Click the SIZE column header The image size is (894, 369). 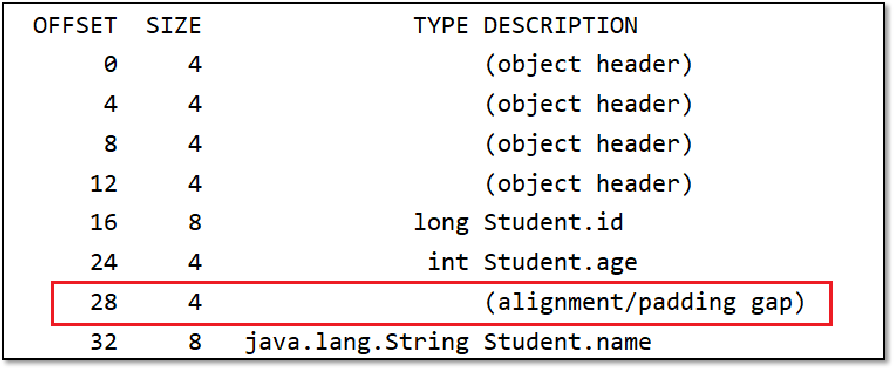[173, 26]
